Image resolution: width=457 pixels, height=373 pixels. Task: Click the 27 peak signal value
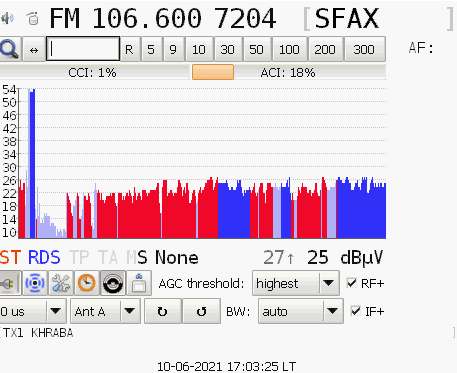274,257
